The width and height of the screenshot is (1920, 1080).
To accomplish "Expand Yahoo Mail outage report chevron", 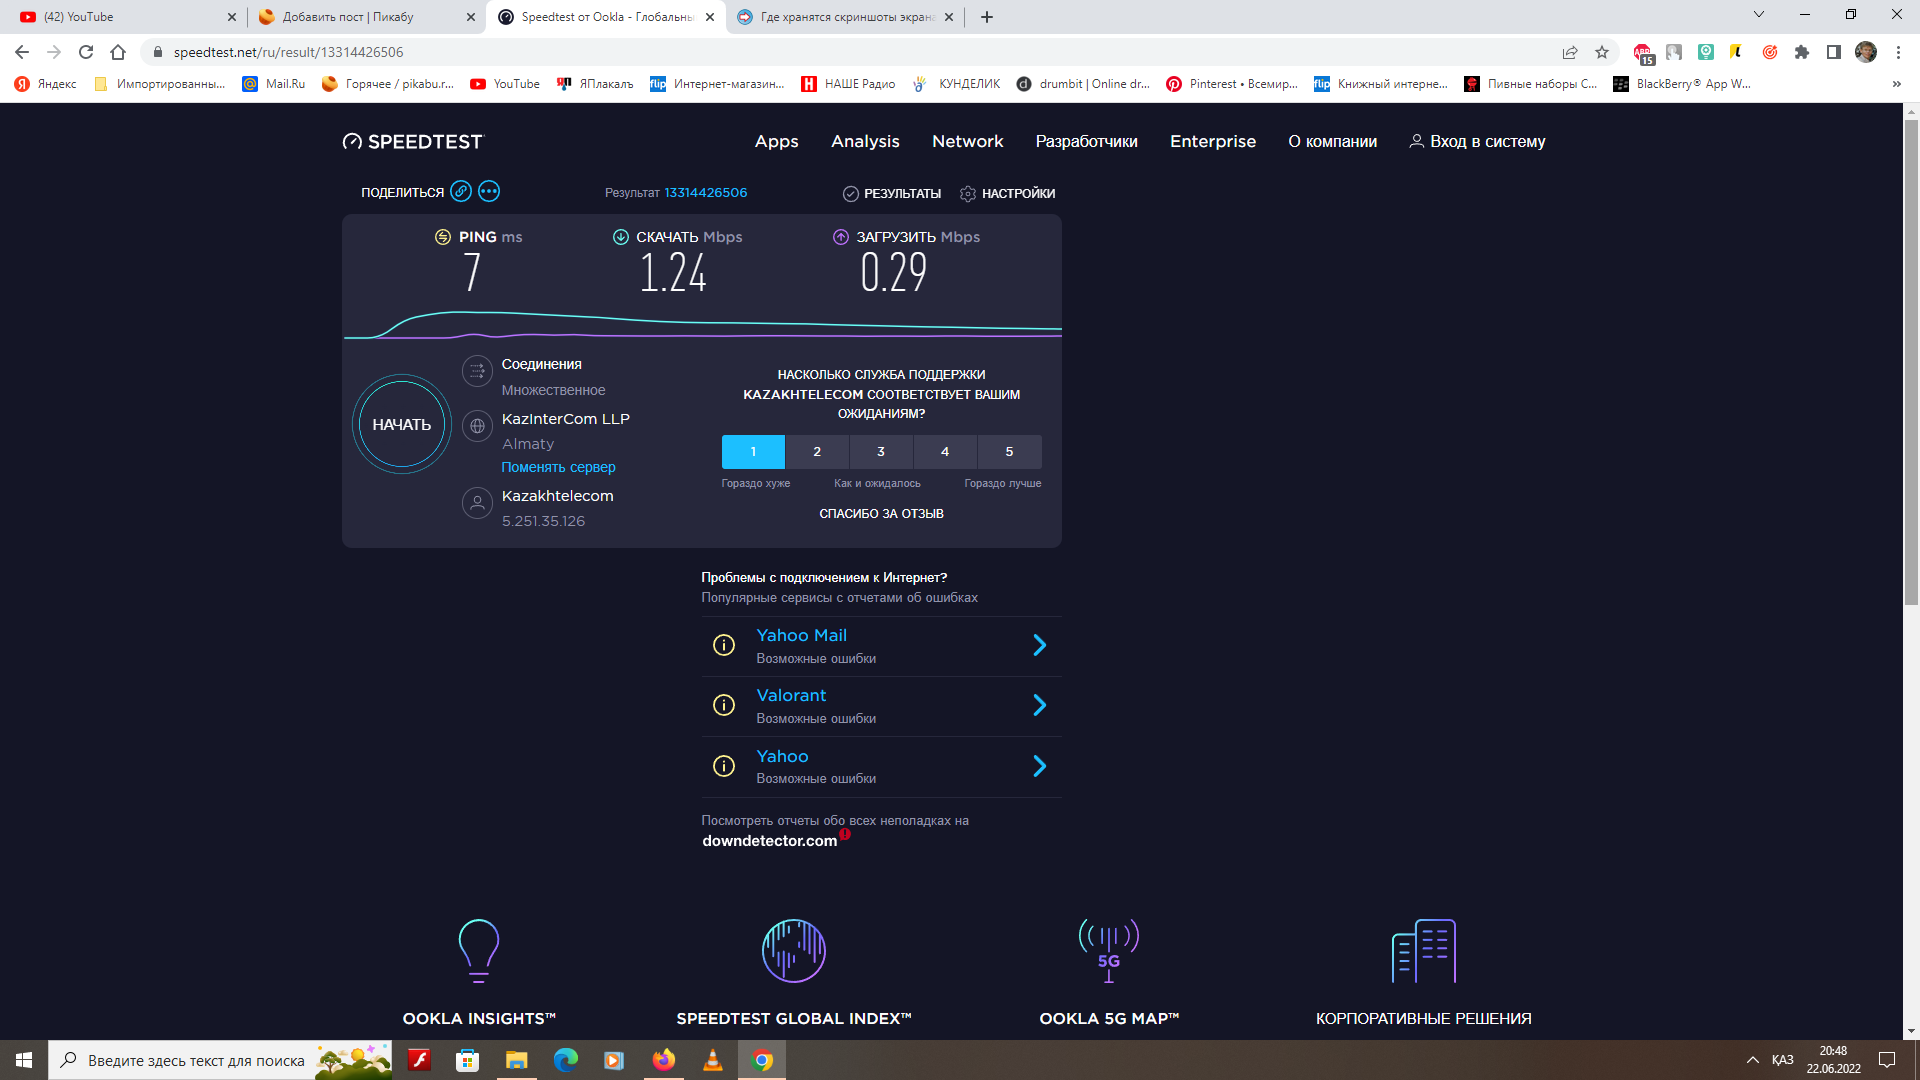I will point(1040,645).
